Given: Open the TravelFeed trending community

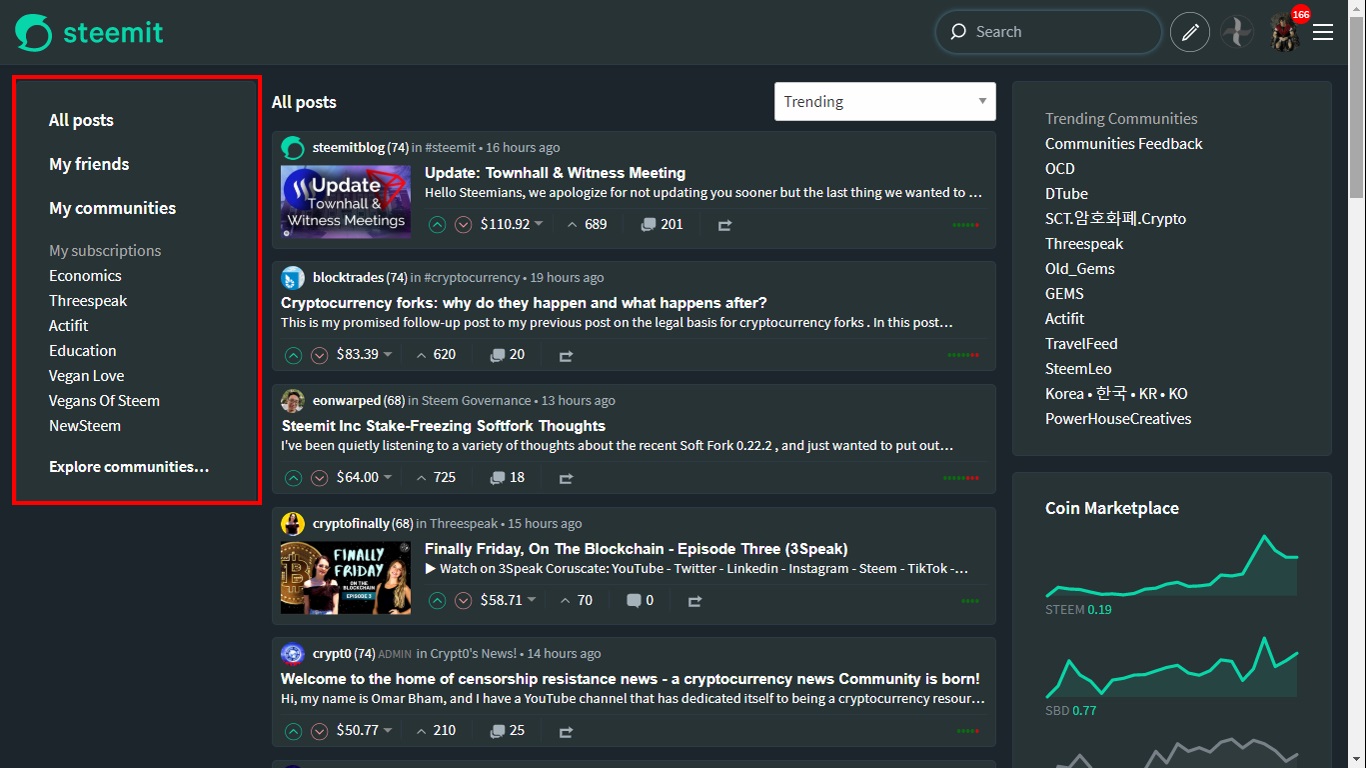Looking at the screenshot, I should [x=1081, y=344].
